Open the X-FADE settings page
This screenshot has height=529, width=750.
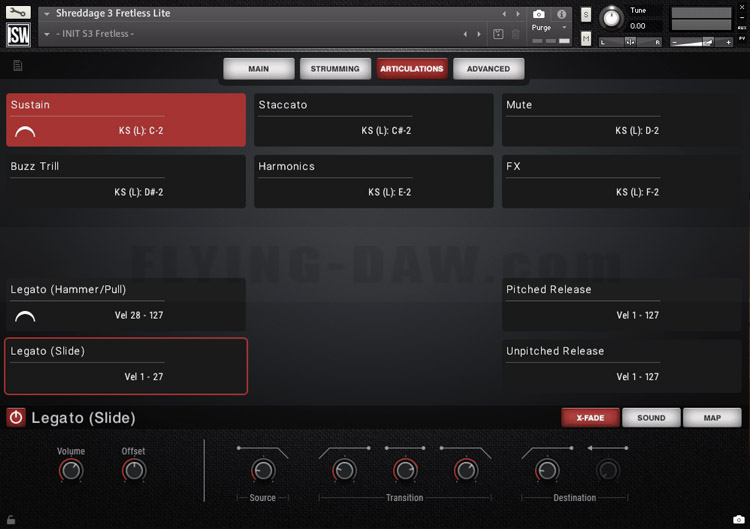pos(590,418)
